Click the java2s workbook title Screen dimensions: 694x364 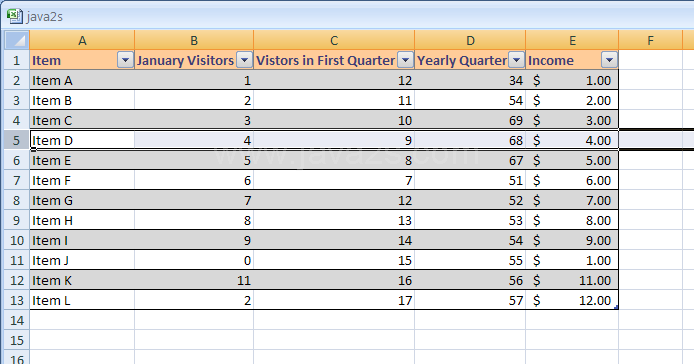[x=45, y=17]
